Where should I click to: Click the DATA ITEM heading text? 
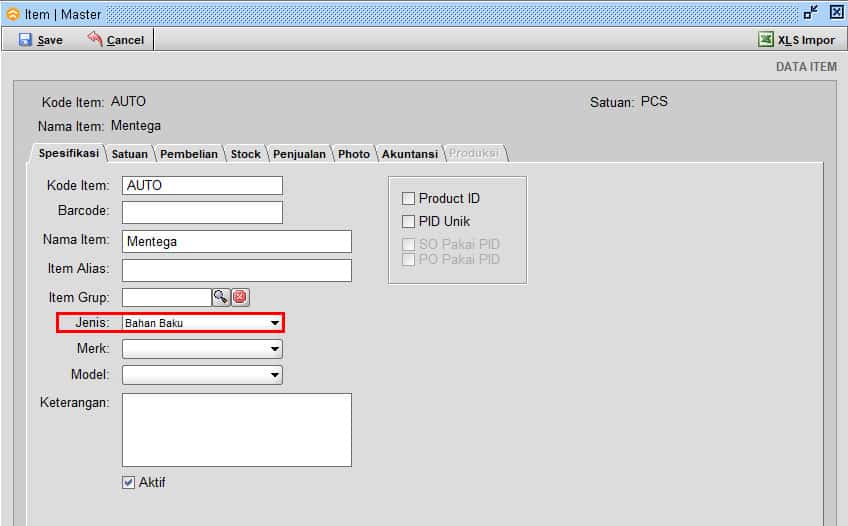point(806,66)
